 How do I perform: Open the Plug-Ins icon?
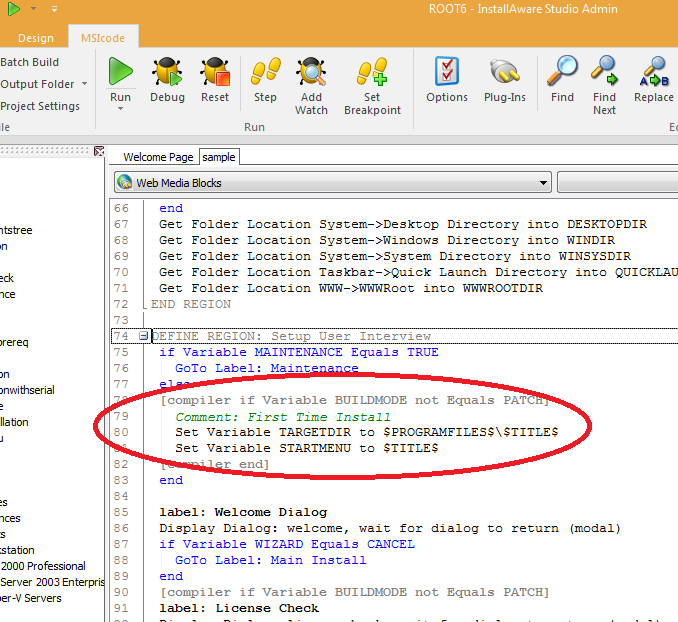505,71
